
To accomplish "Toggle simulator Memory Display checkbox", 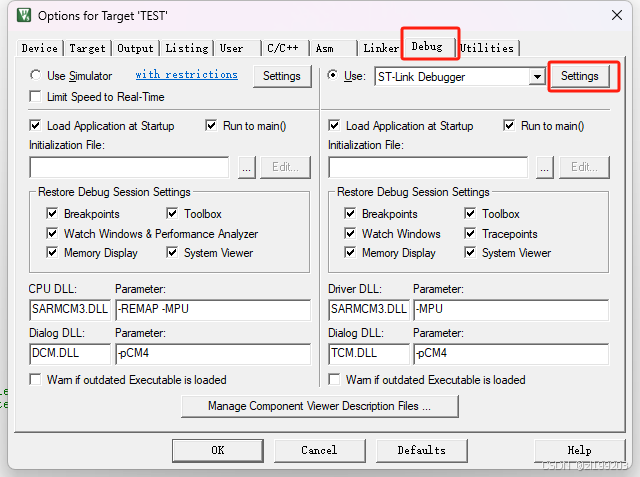I will pos(52,253).
